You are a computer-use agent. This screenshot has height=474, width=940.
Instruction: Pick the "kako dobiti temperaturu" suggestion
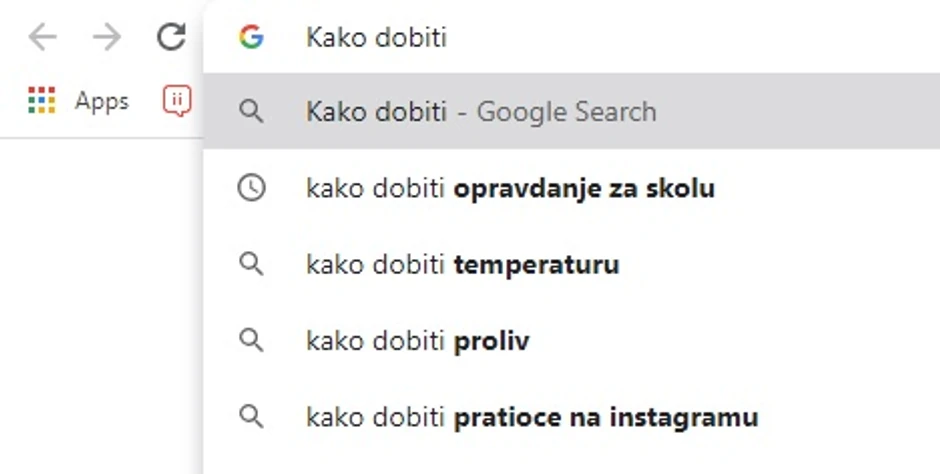[x=462, y=265]
